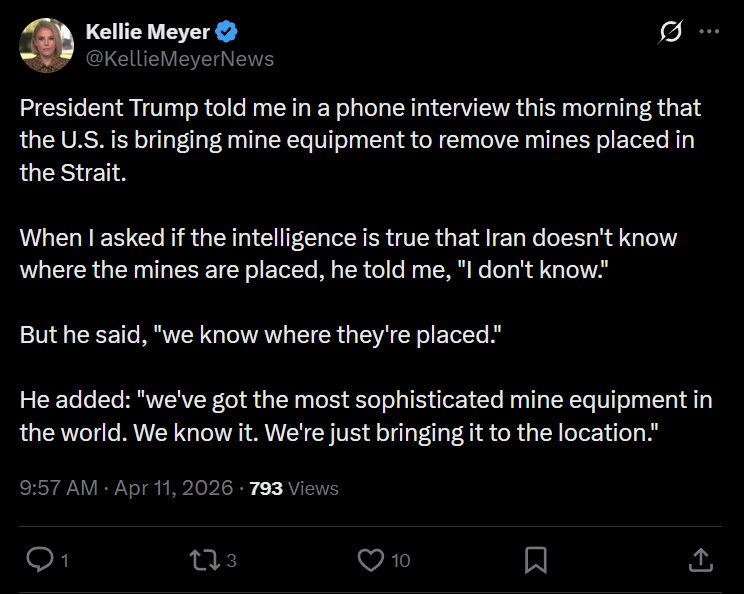Click the paragraph starting "President Trump told me"
The image size is (744, 594).
360,139
